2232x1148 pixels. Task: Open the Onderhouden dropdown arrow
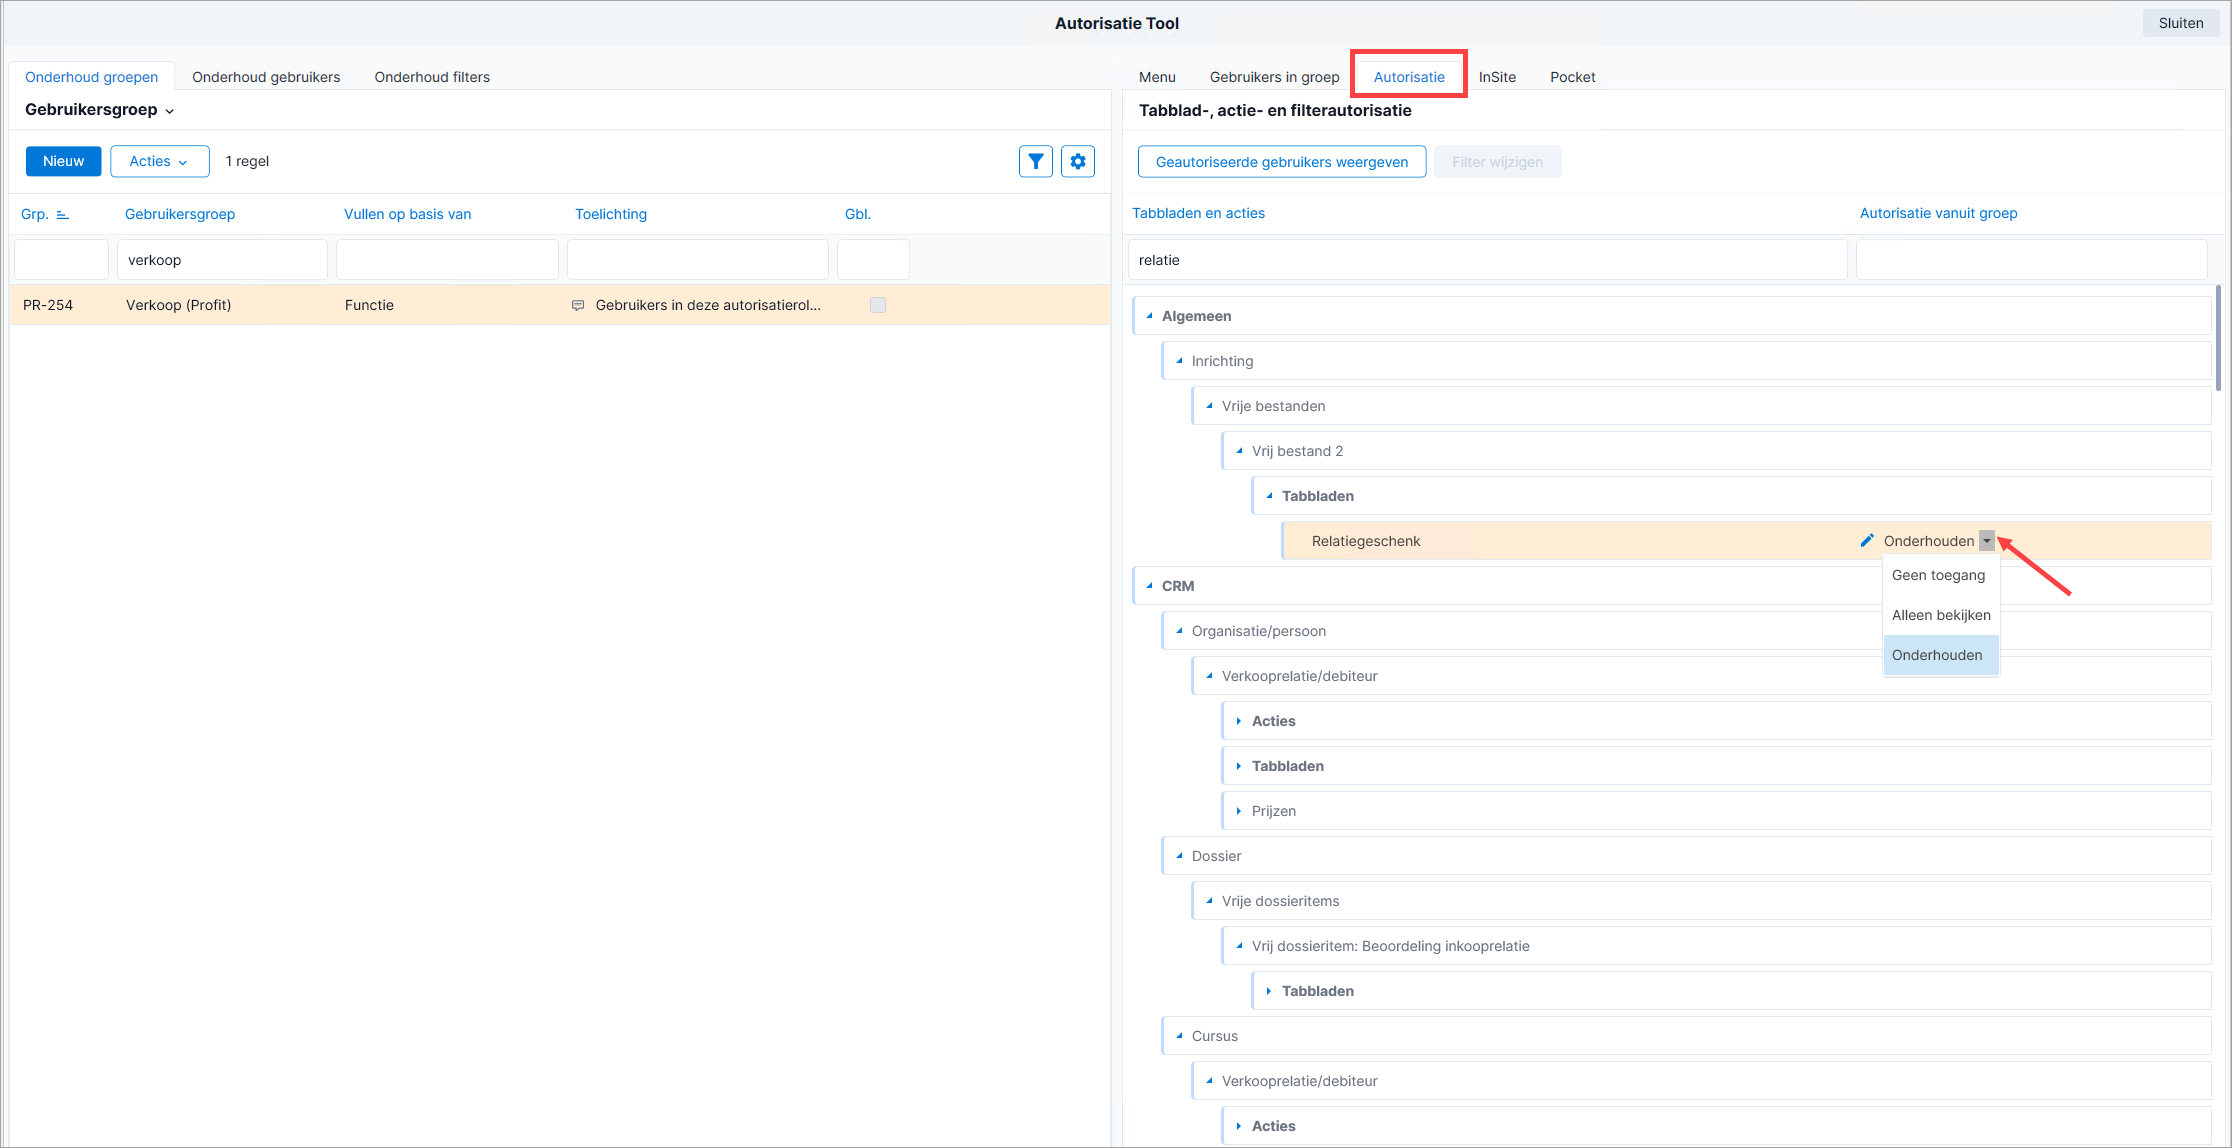click(x=1986, y=540)
